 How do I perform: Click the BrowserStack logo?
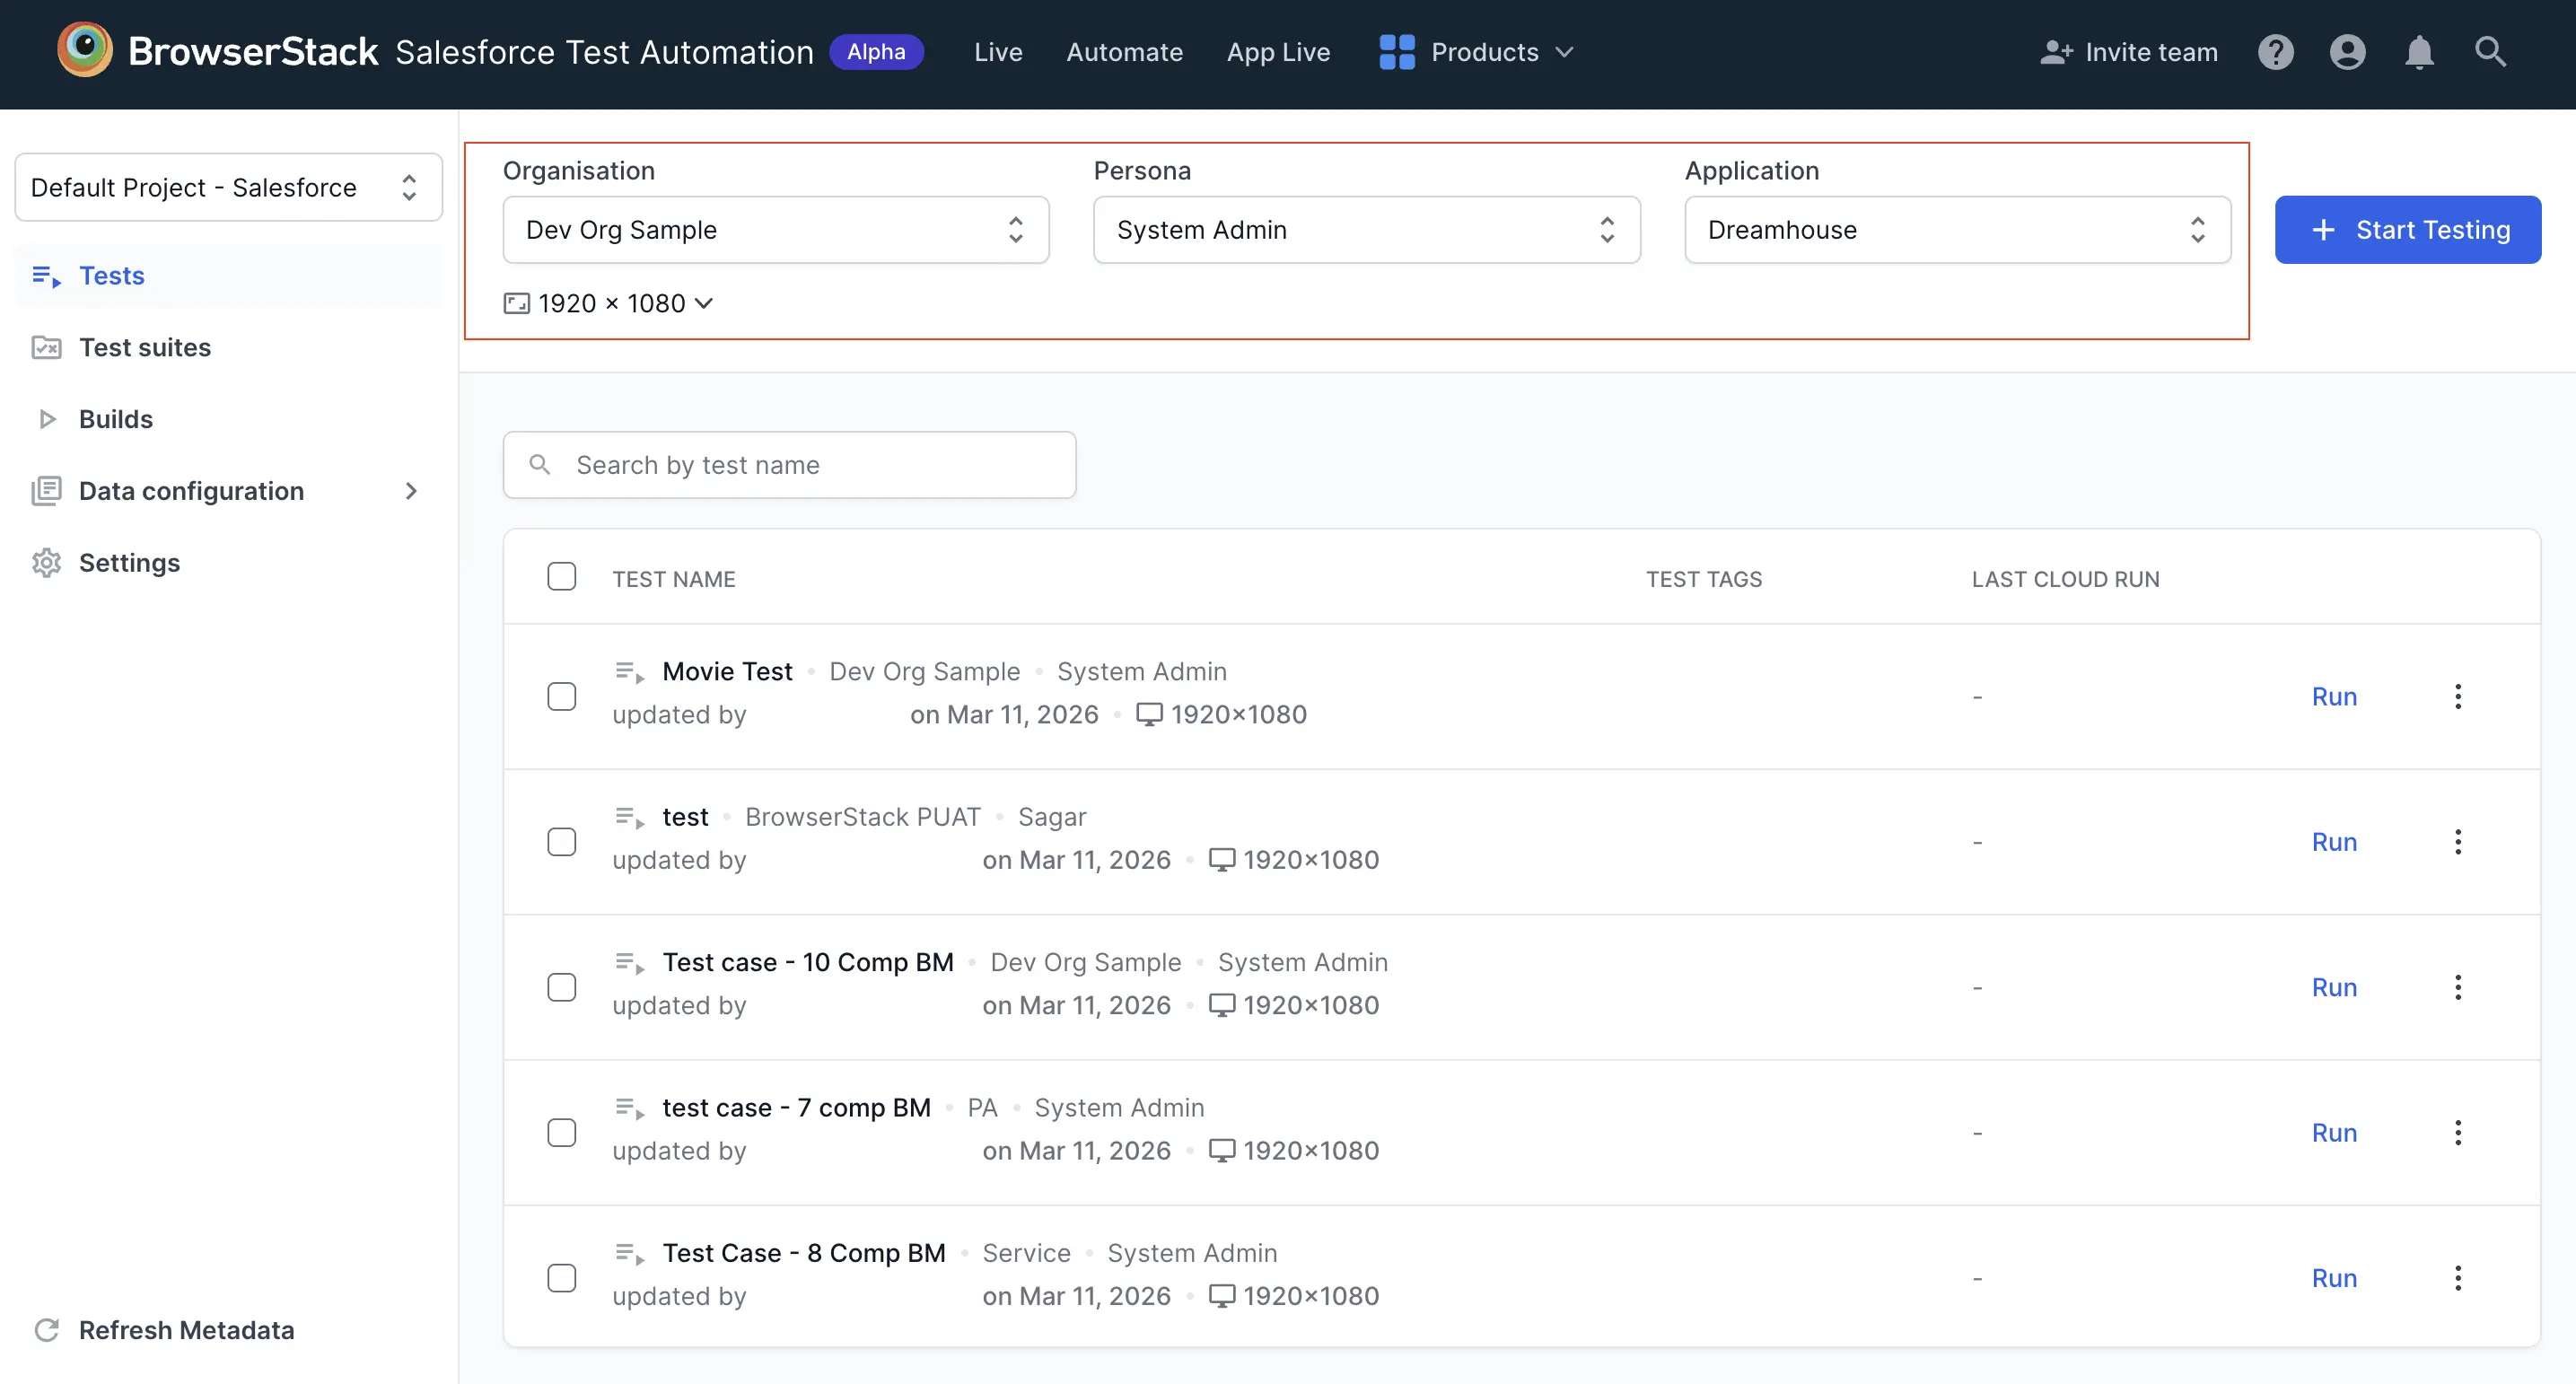pyautogui.click(x=85, y=50)
